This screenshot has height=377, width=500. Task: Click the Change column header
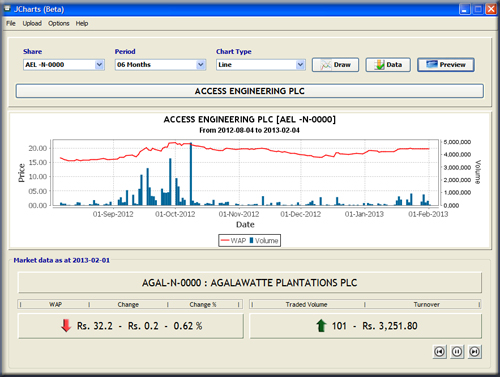coord(128,304)
